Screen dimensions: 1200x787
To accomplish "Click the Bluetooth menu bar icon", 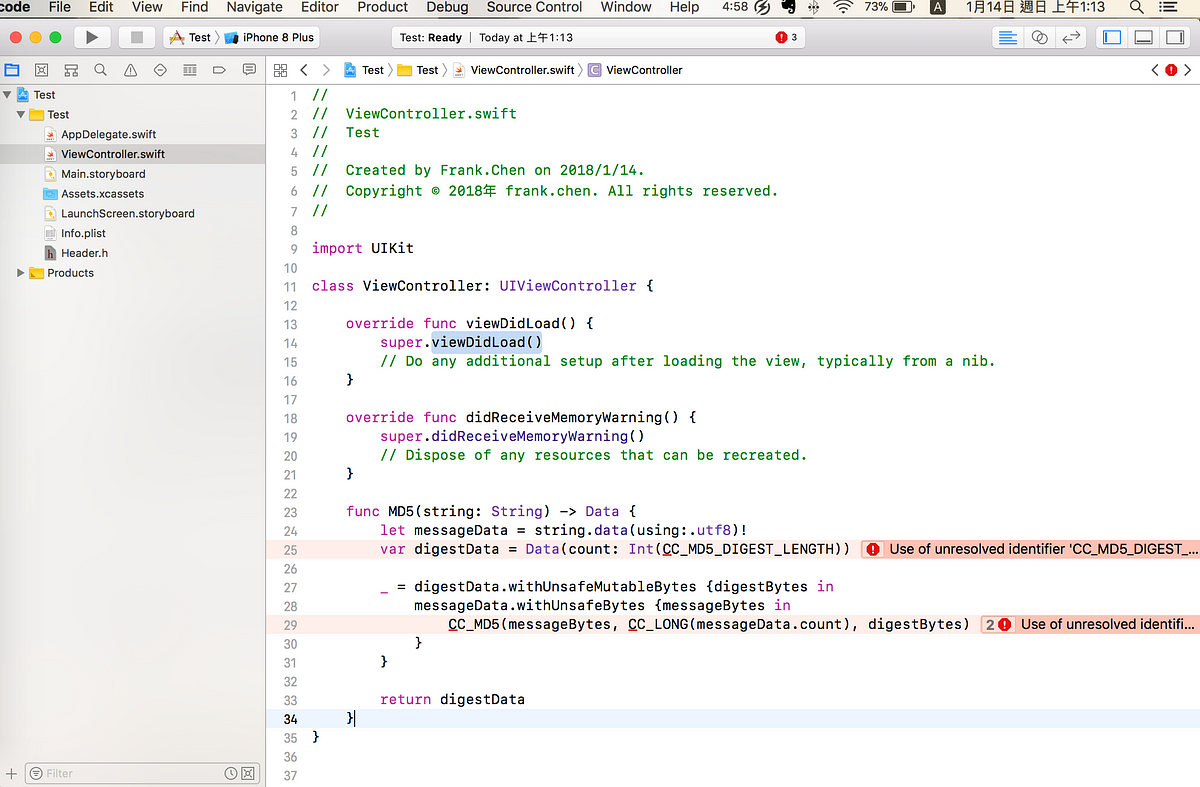I will pyautogui.click(x=813, y=7).
